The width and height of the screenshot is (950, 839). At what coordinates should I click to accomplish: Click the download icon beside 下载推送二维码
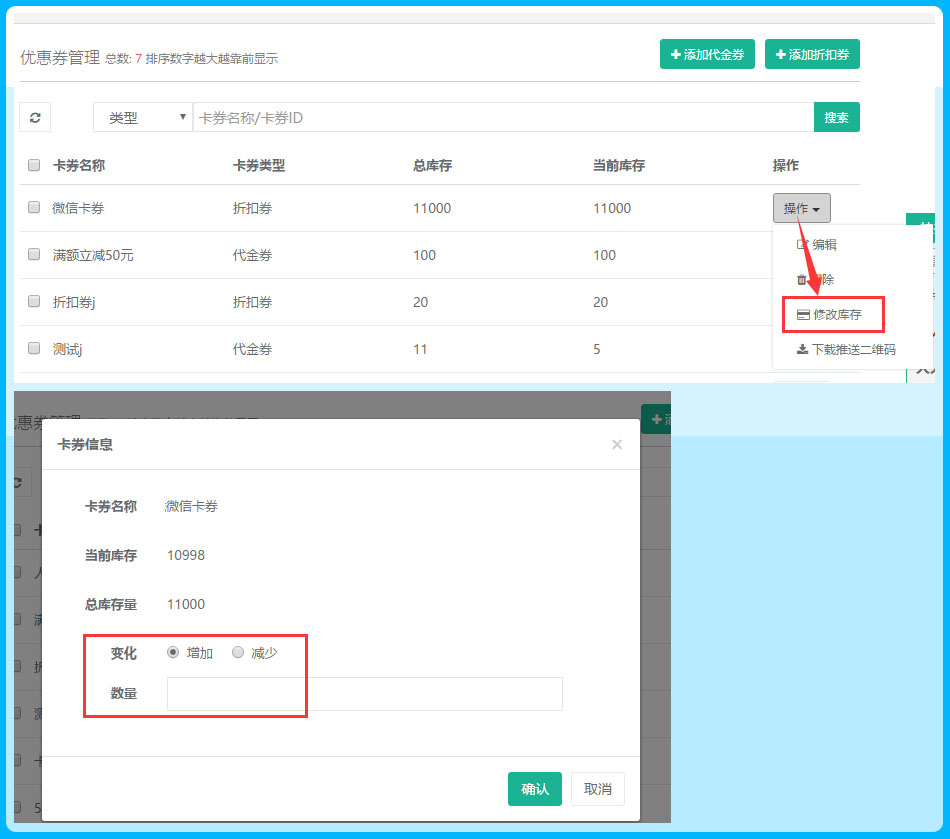click(x=802, y=350)
